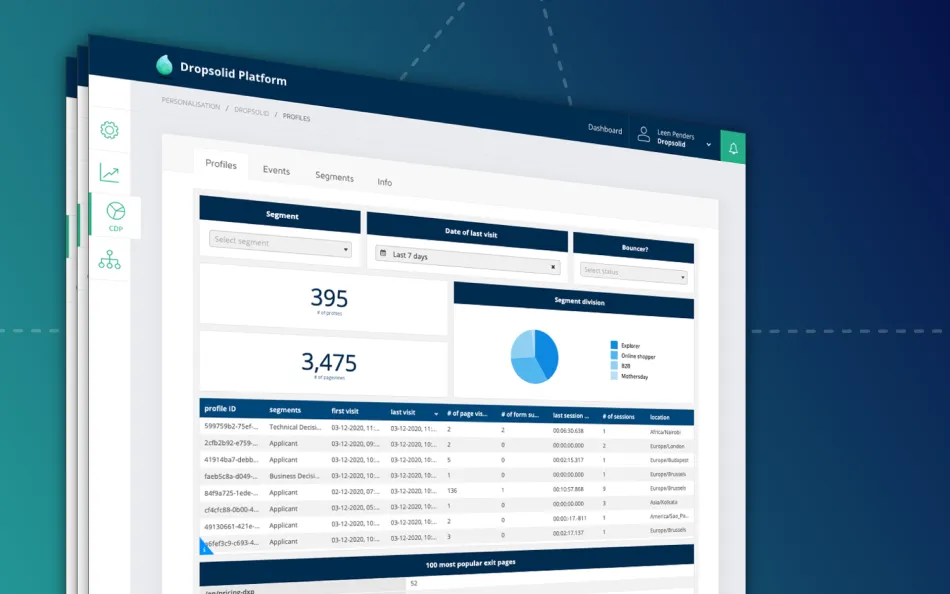This screenshot has height=594, width=950.
Task: Open the settings gear in the sidebar
Action: coord(109,130)
